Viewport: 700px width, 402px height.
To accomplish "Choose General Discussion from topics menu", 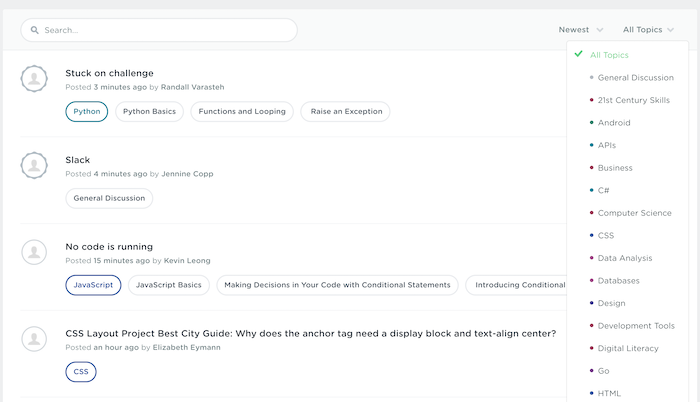I will pos(636,78).
